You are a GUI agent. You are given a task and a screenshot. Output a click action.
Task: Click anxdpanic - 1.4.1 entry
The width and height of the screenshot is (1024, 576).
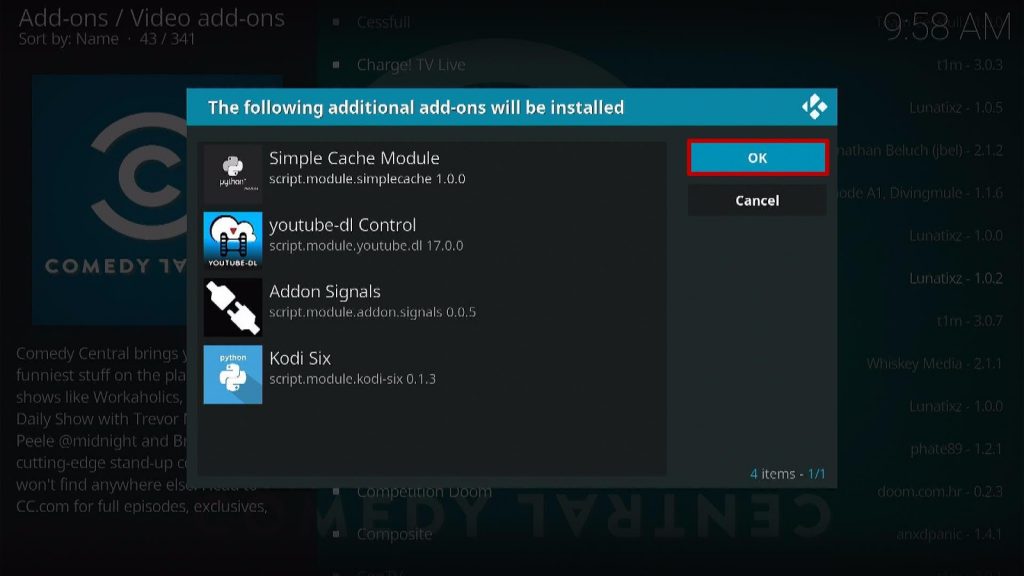click(949, 534)
